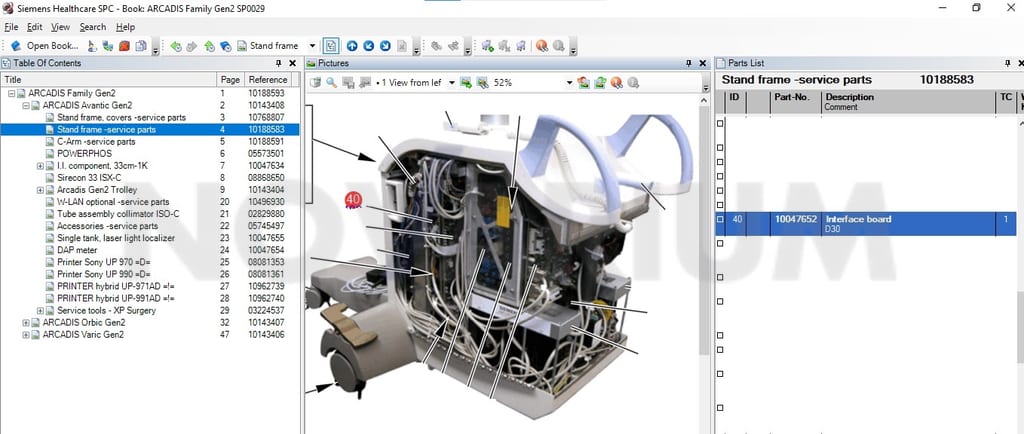Select the POWERPHOS entry
1024x434 pixels.
(84, 153)
